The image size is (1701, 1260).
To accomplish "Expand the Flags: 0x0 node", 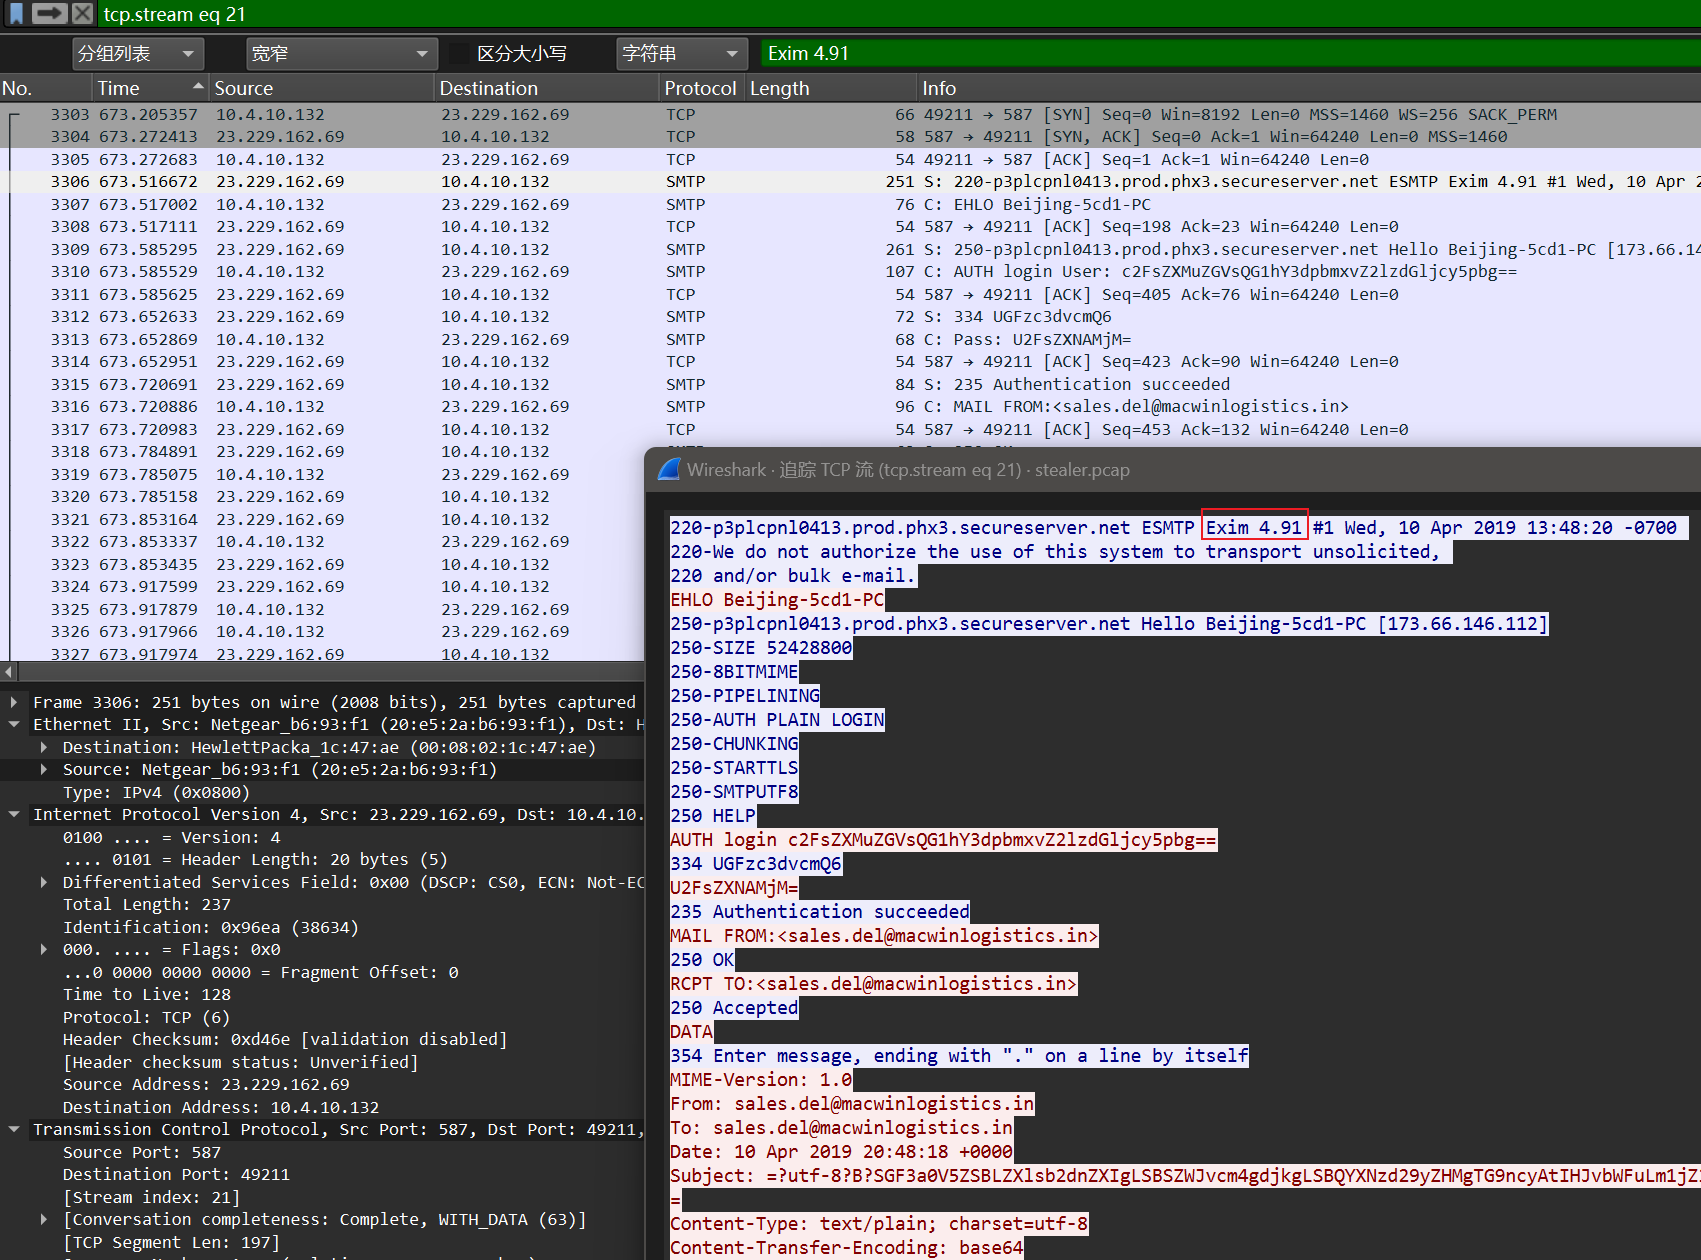I will pos(44,949).
